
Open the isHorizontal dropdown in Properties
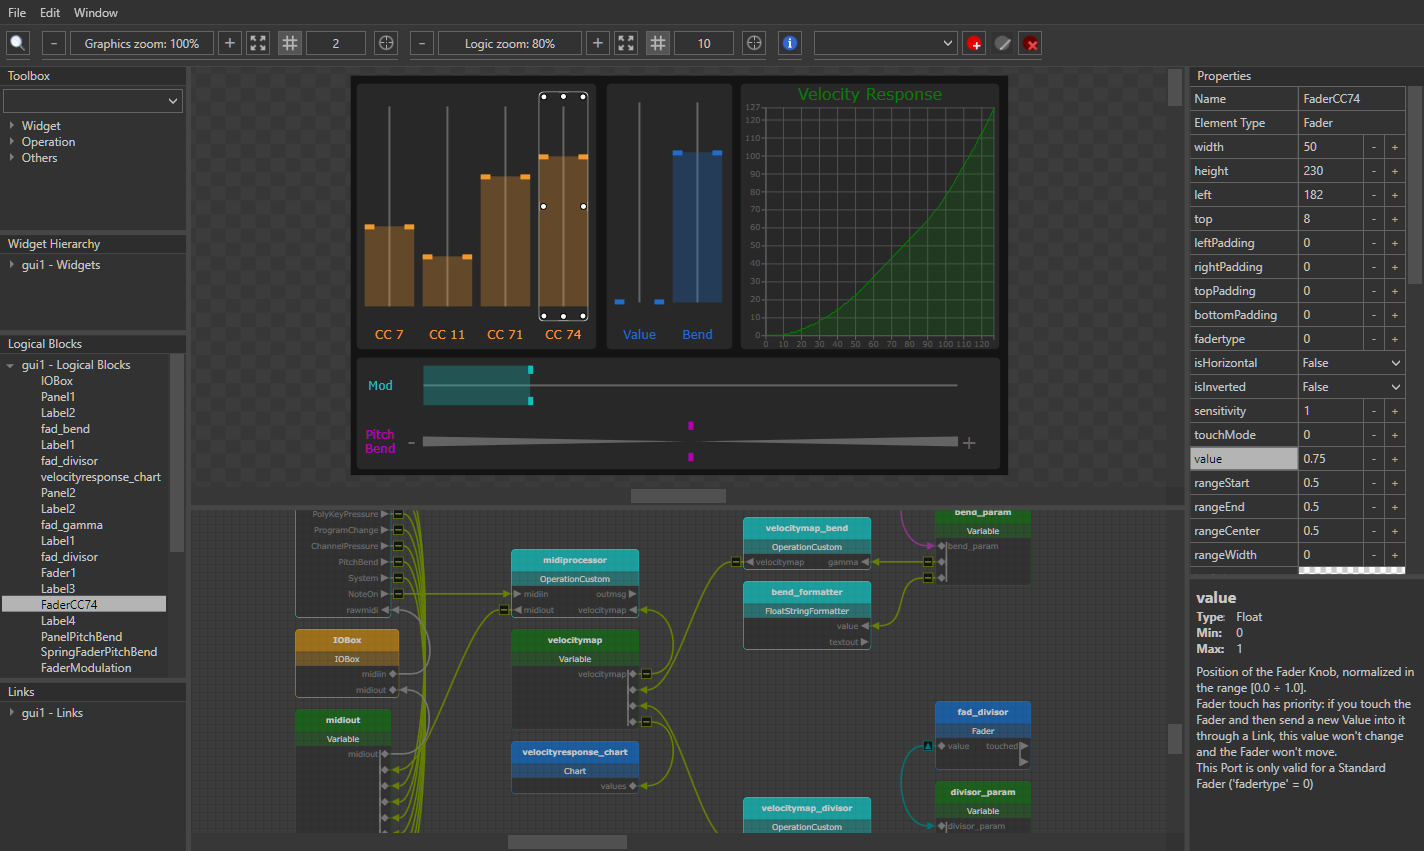point(1393,362)
